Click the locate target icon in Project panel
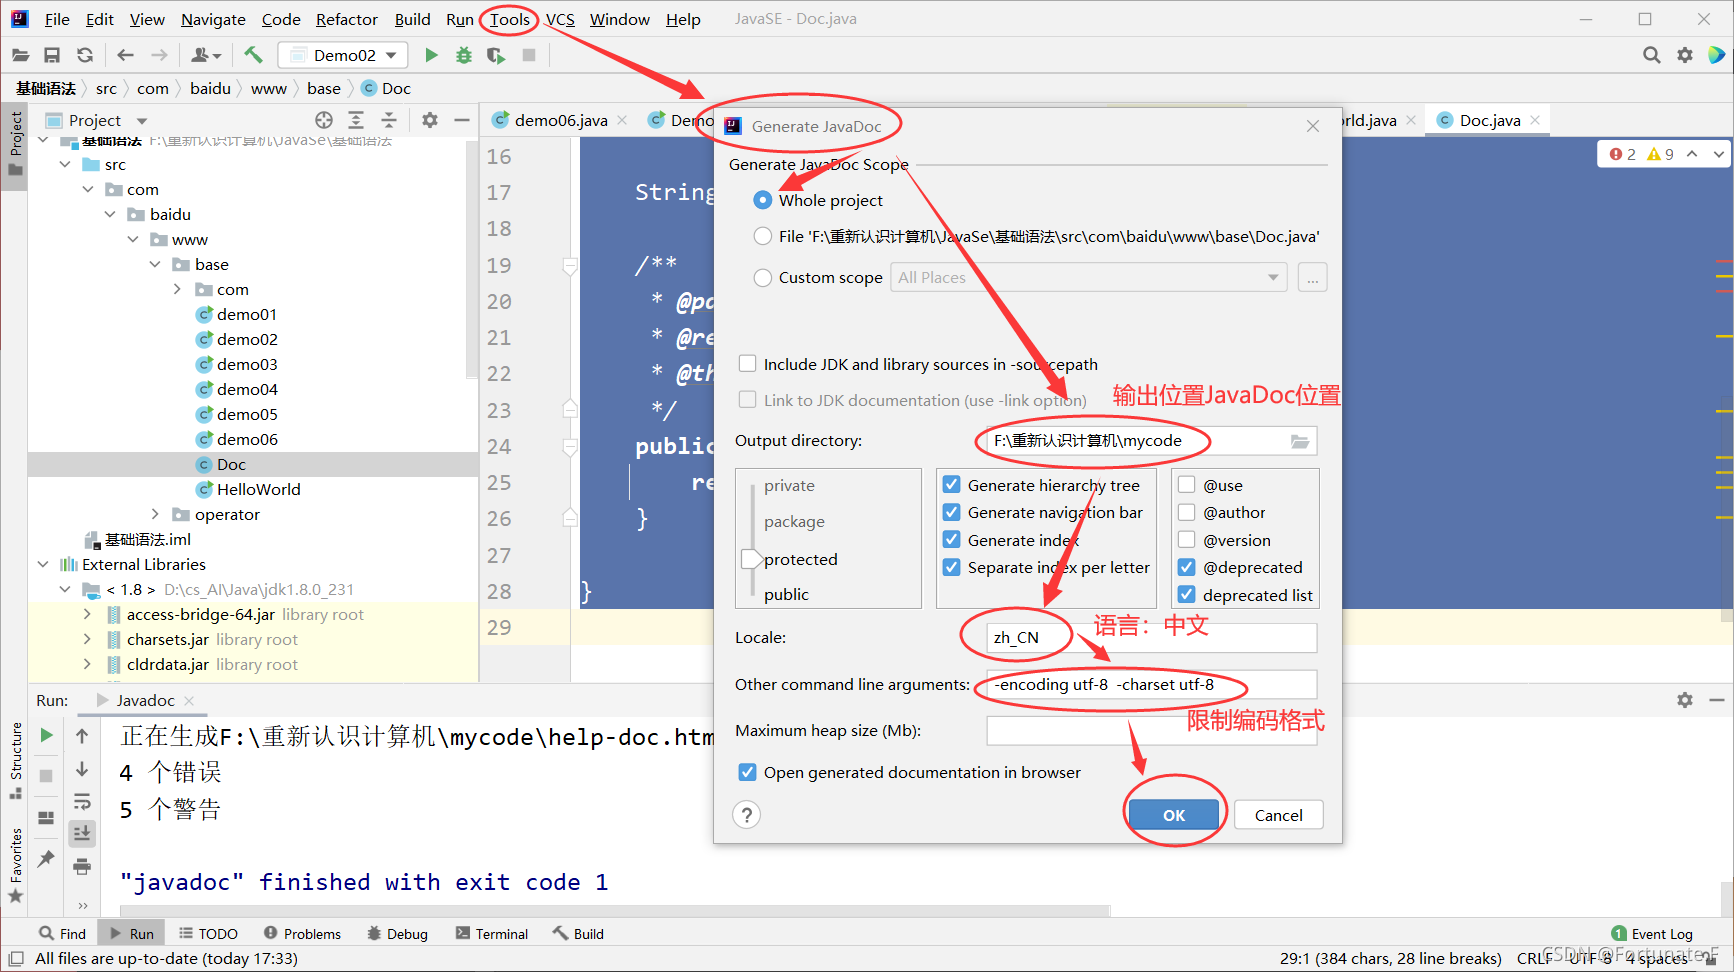This screenshot has width=1734, height=972. point(324,120)
